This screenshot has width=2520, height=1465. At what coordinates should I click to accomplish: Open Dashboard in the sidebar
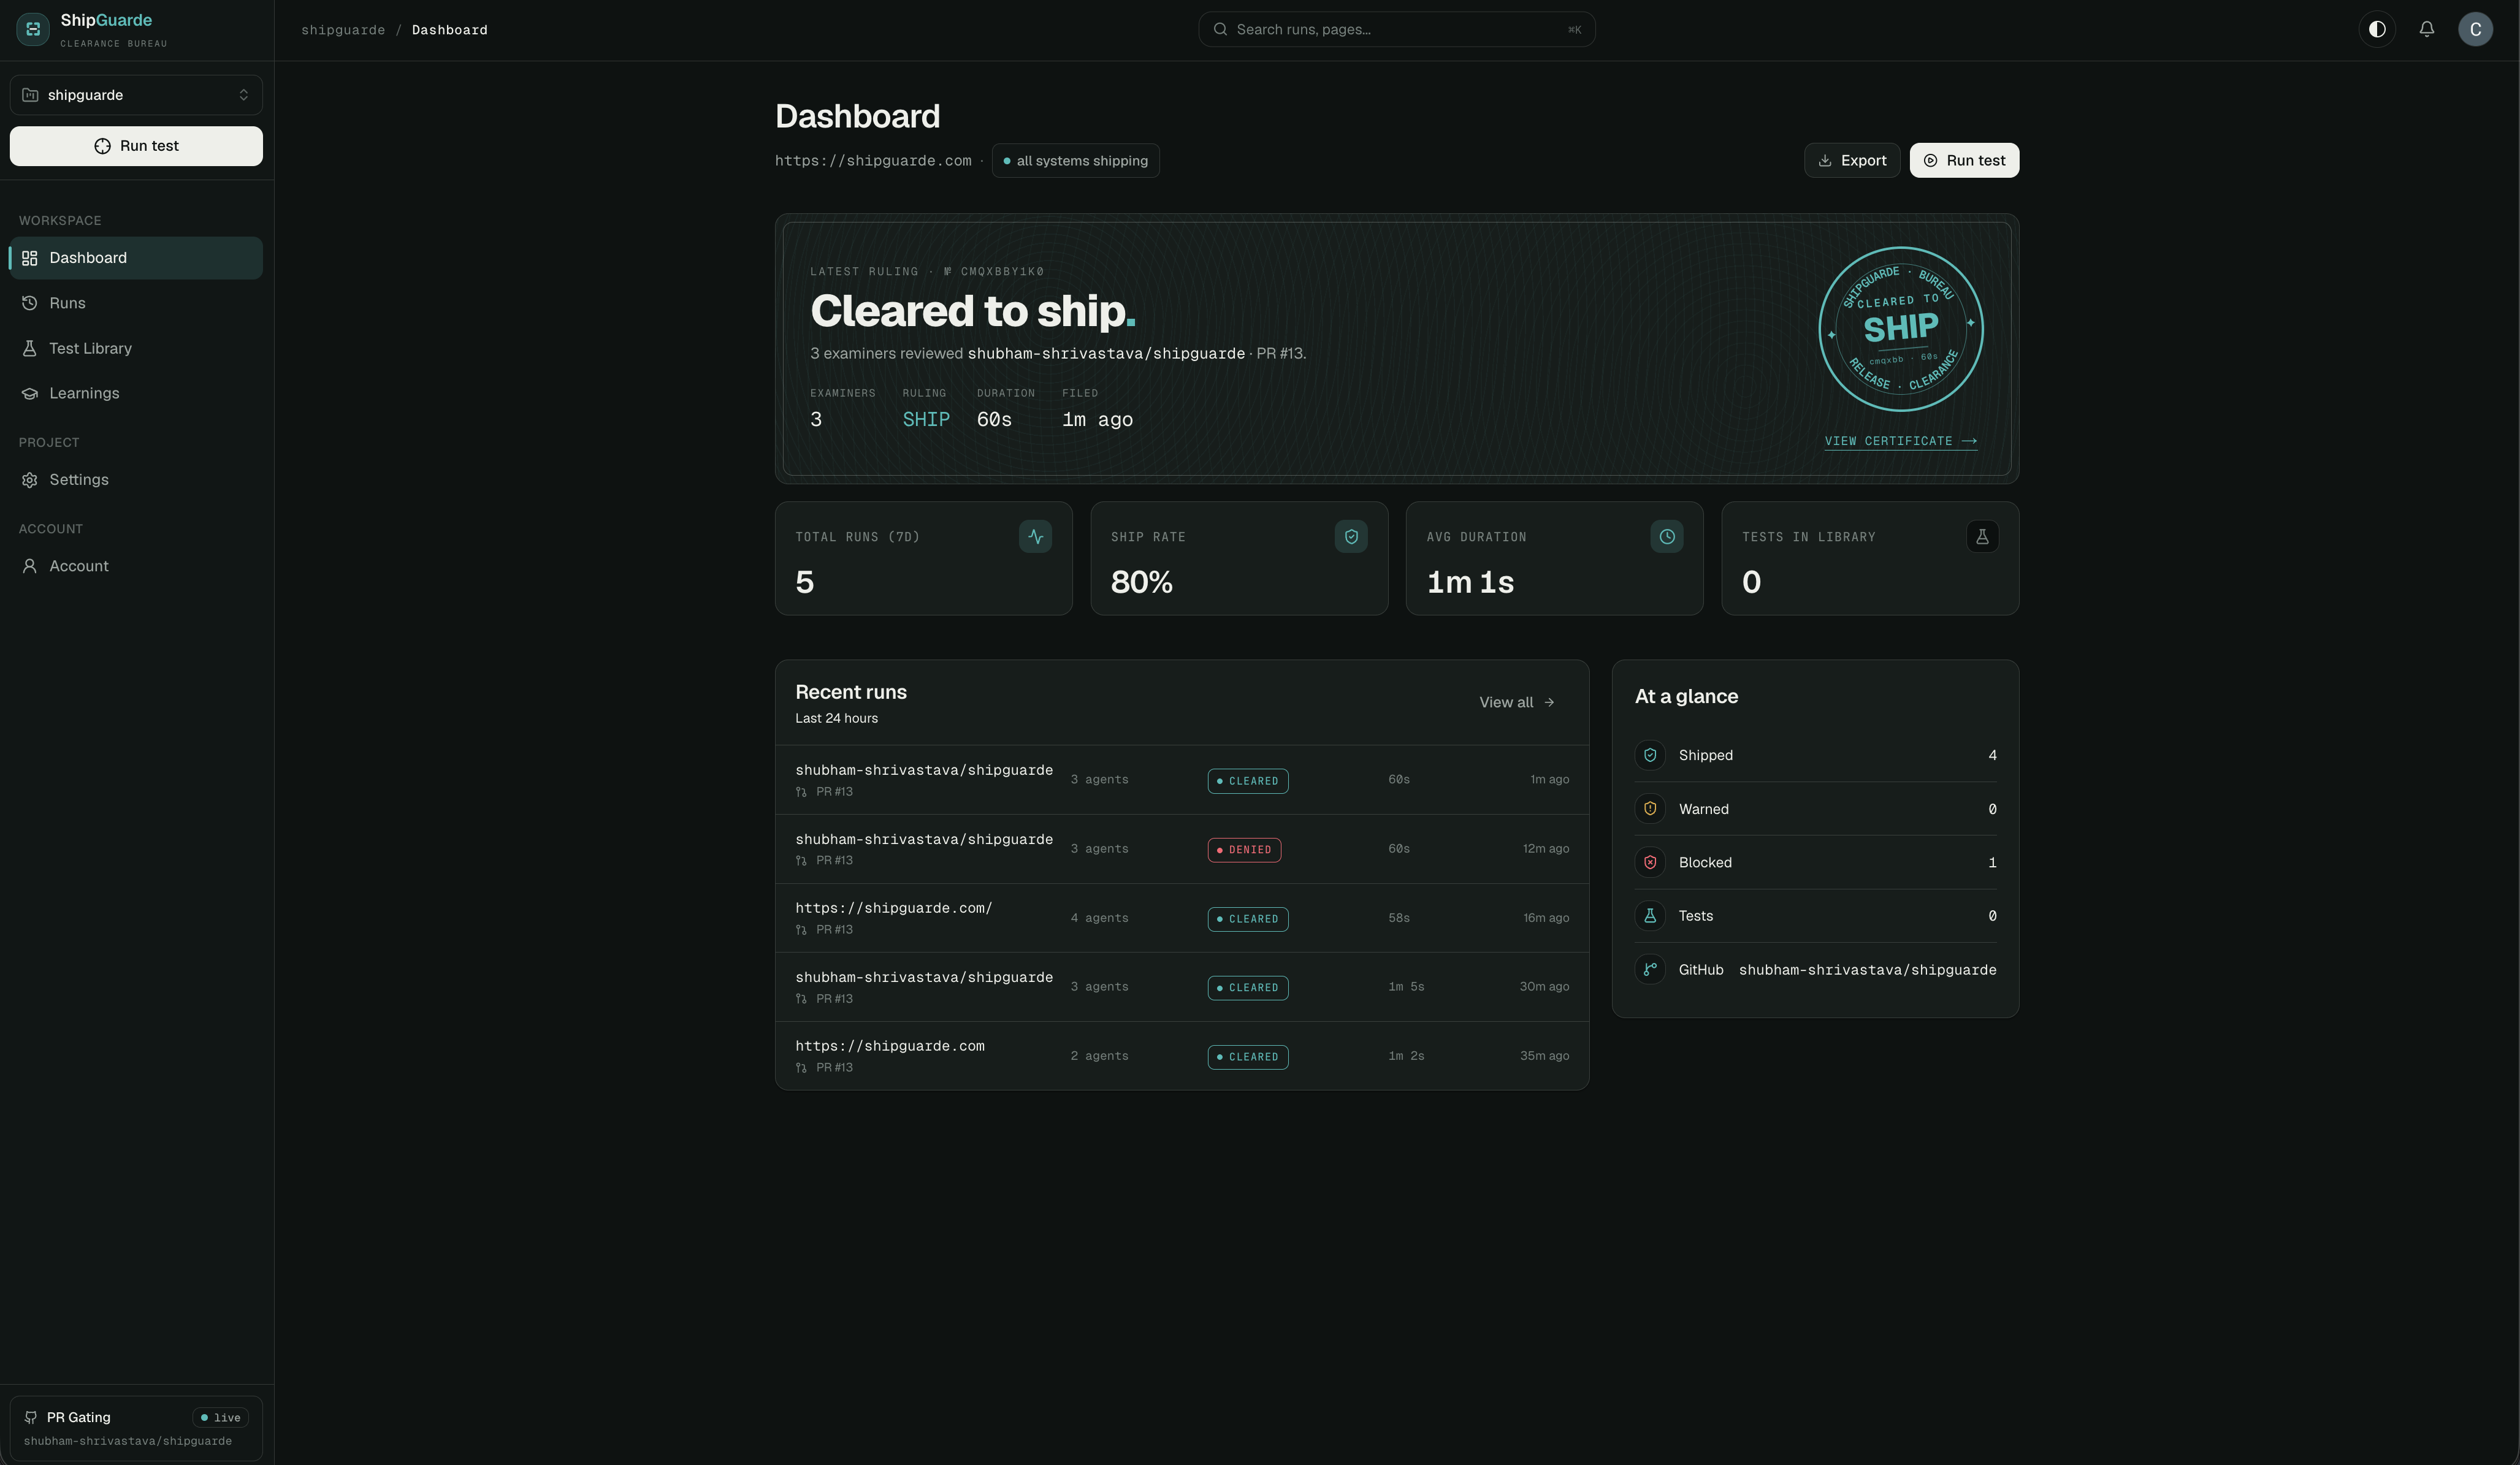click(x=136, y=258)
